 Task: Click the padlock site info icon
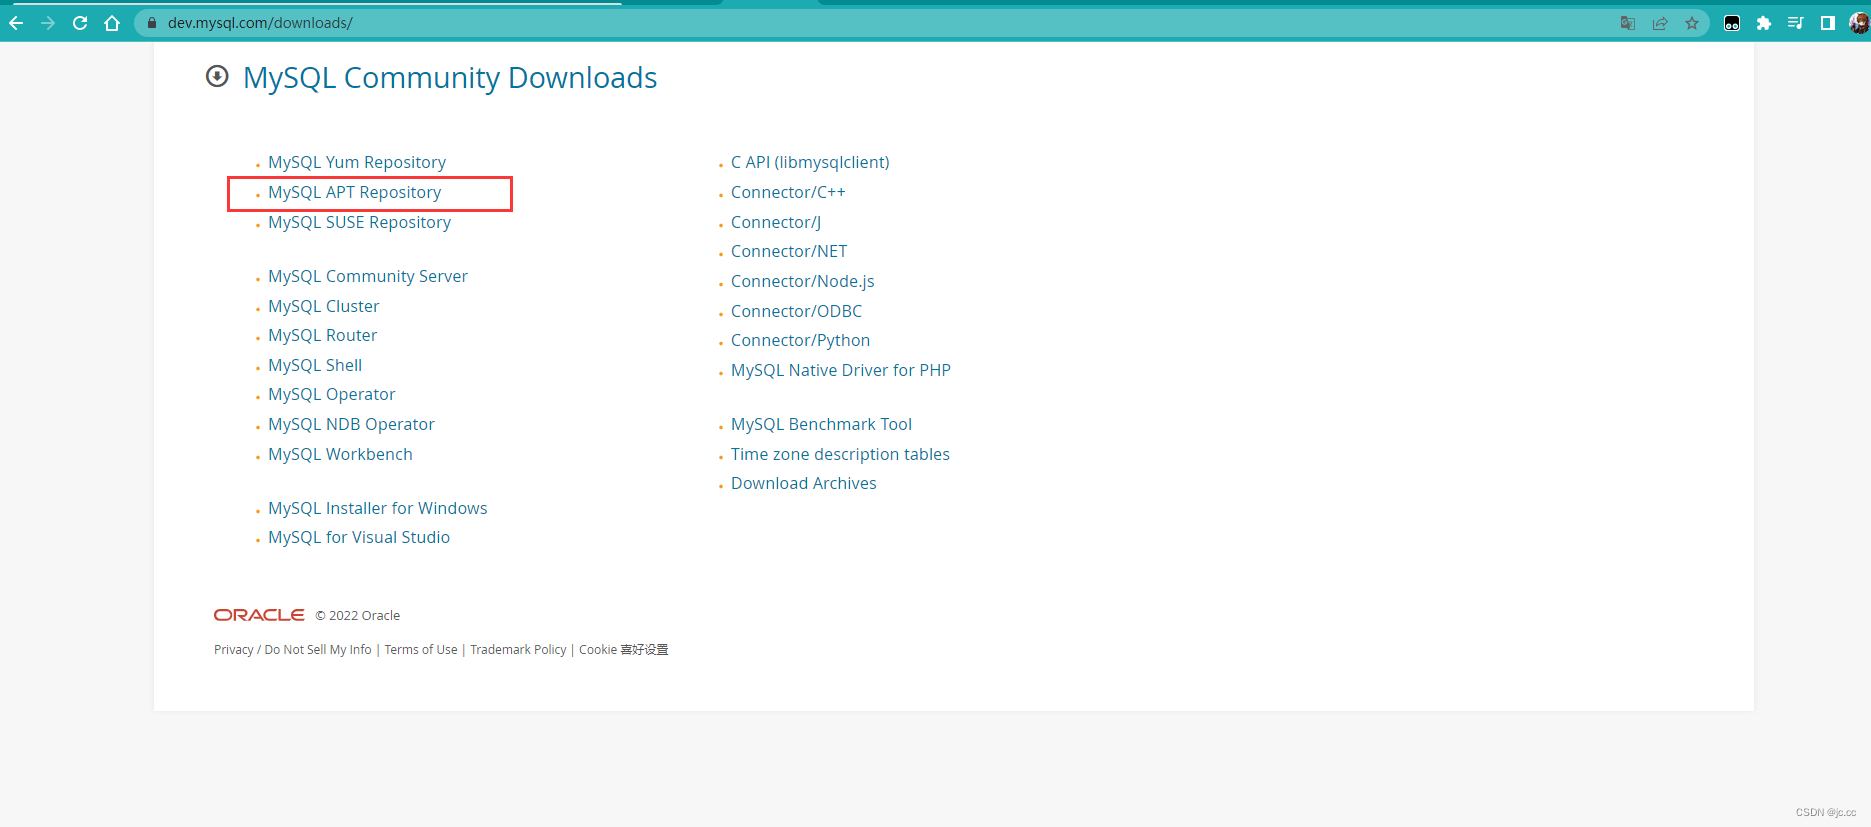click(x=152, y=23)
